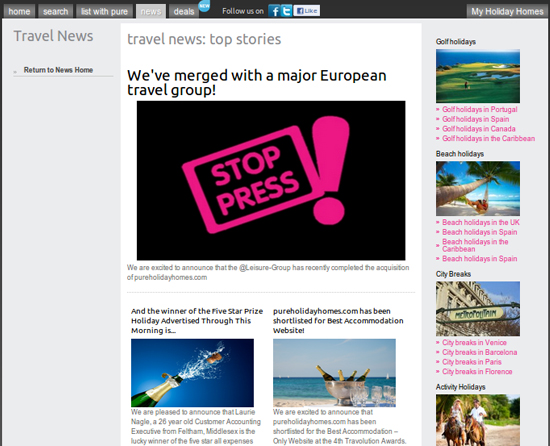Open My Holiday Homes menu
The width and height of the screenshot is (550, 446).
[x=507, y=12]
